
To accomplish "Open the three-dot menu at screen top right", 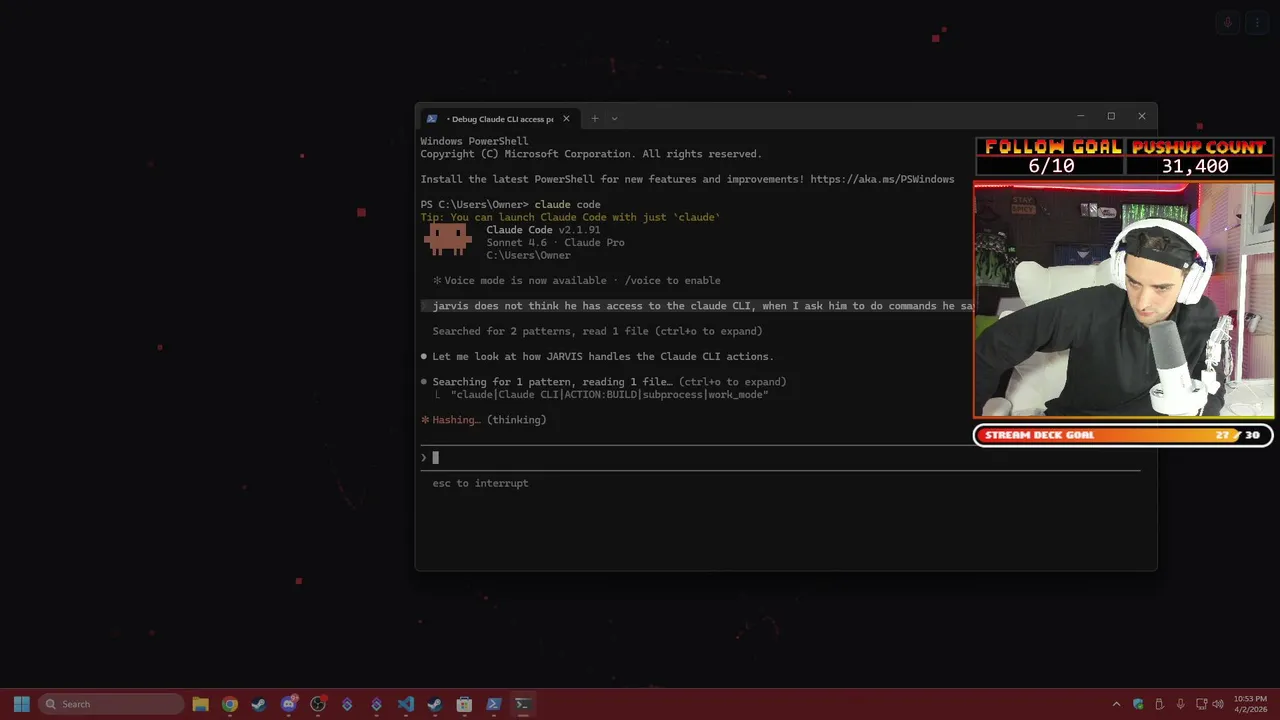I will click(x=1257, y=23).
